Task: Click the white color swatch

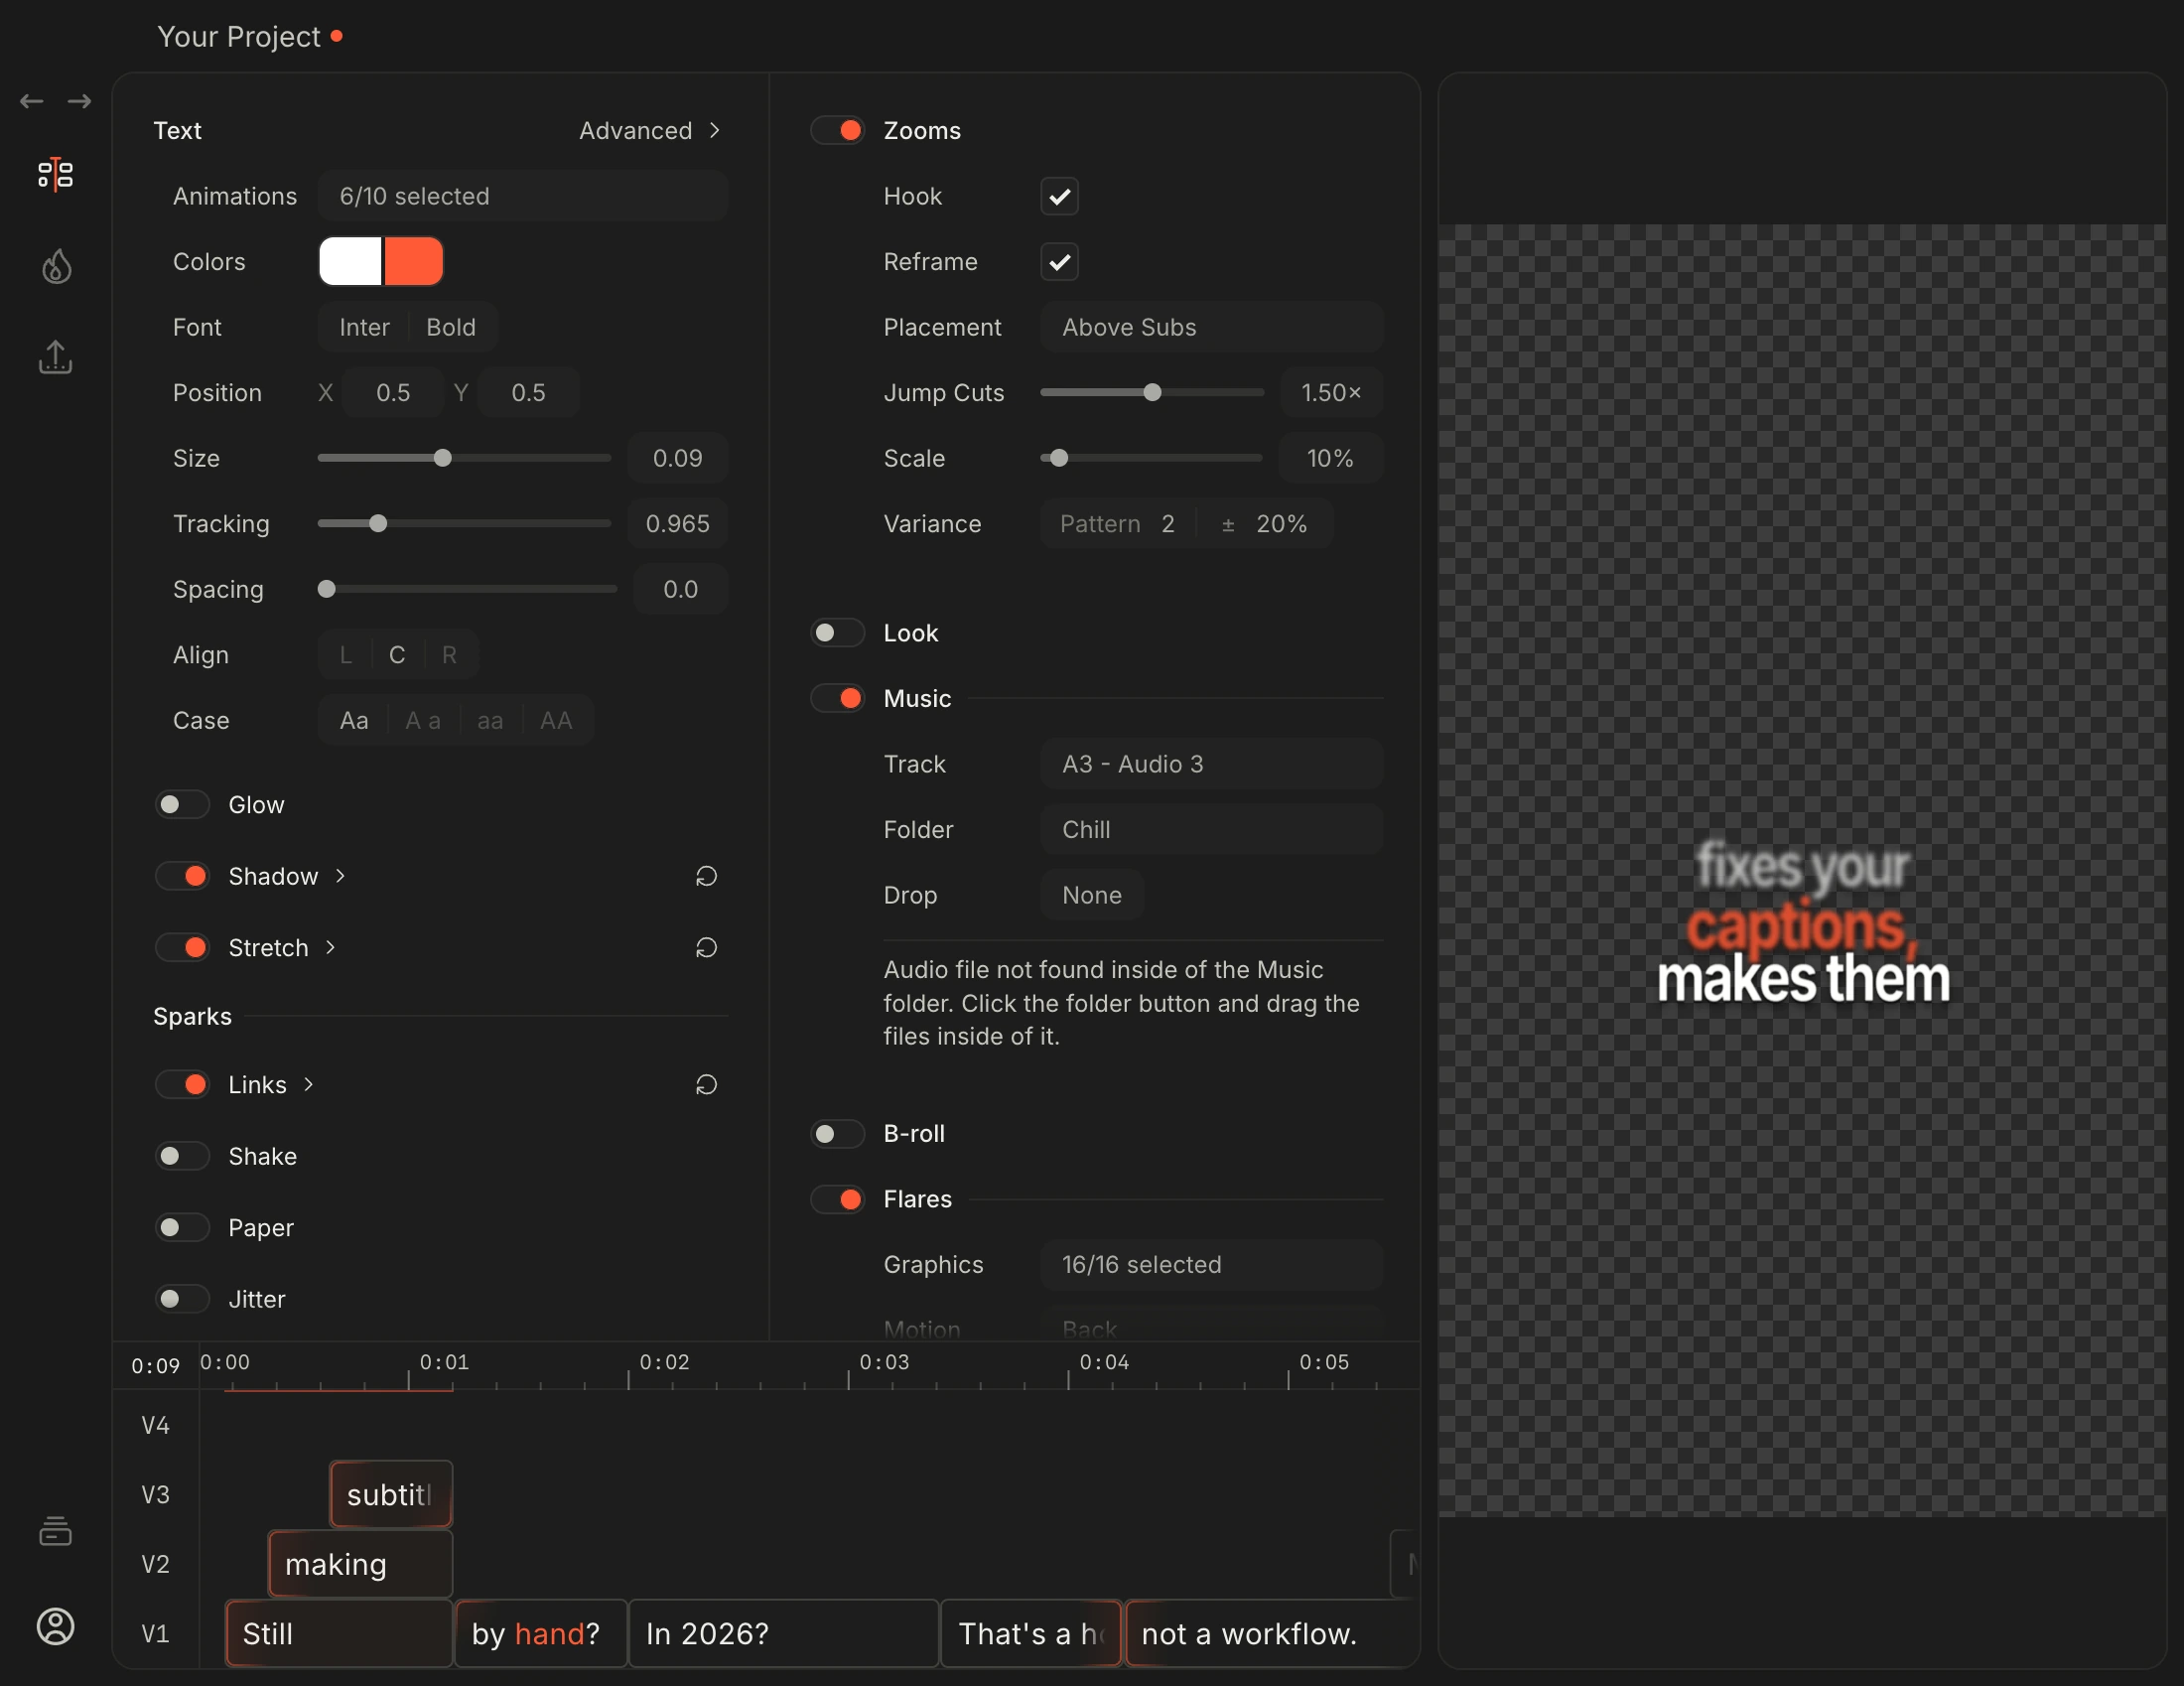Action: point(350,262)
